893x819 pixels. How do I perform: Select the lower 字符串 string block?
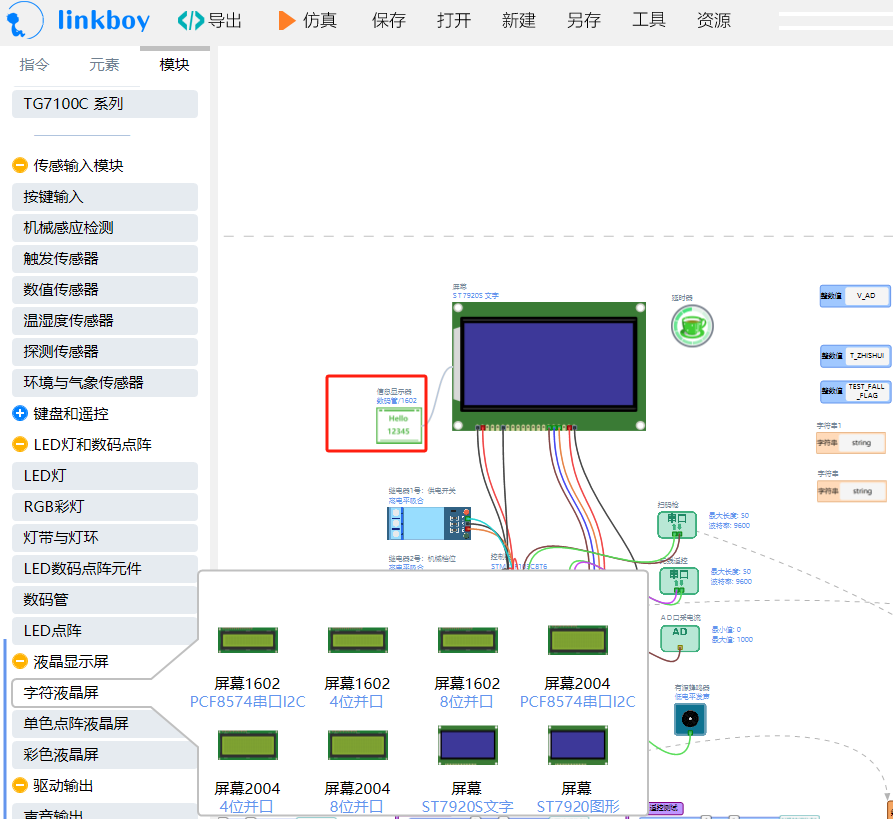(851, 491)
